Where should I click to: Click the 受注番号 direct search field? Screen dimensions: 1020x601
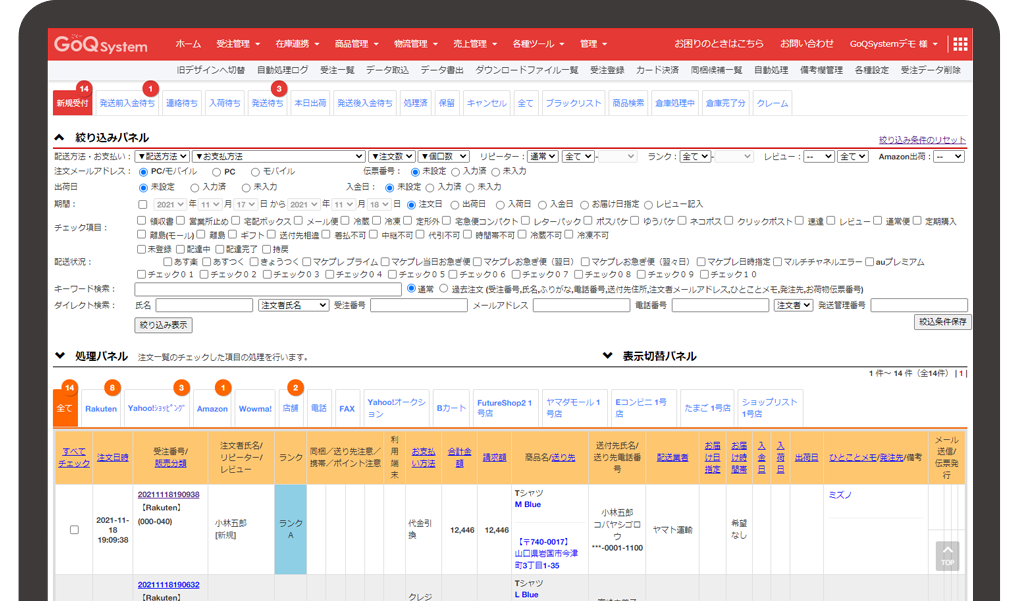pos(418,305)
